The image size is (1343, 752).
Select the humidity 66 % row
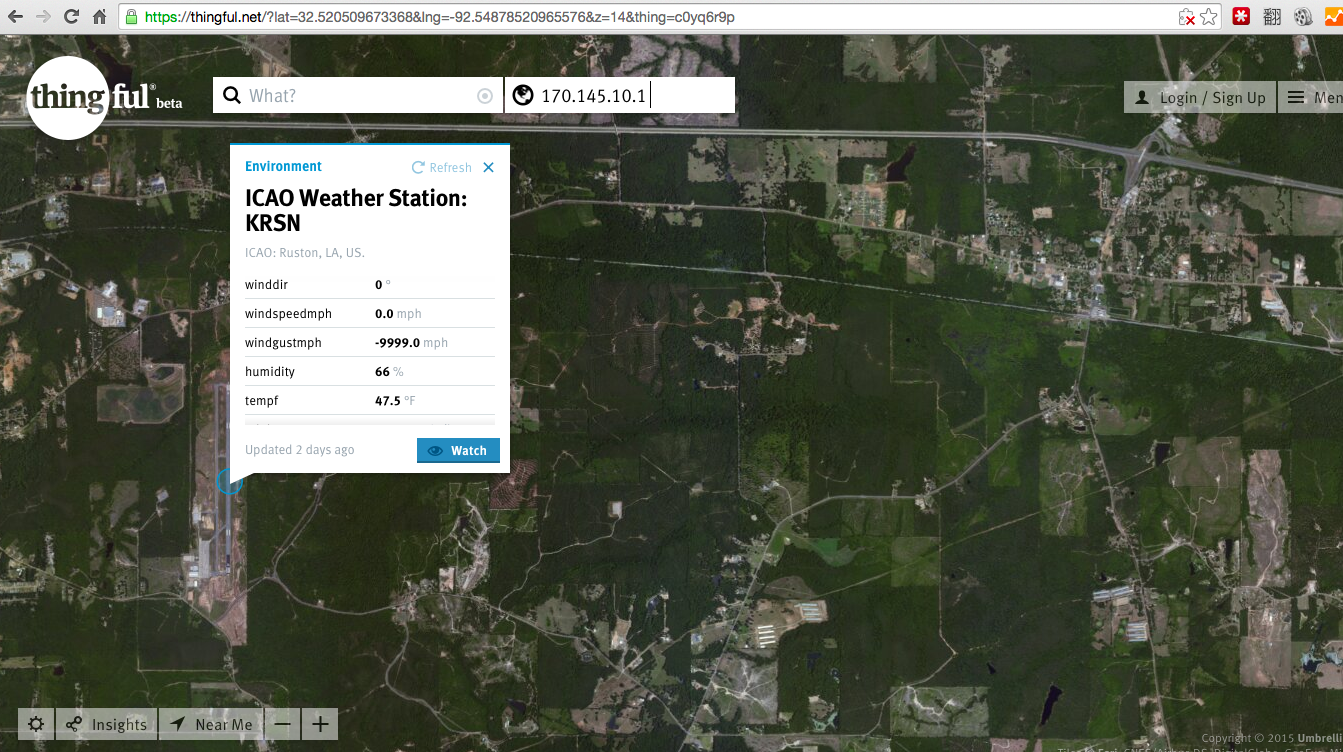click(370, 372)
